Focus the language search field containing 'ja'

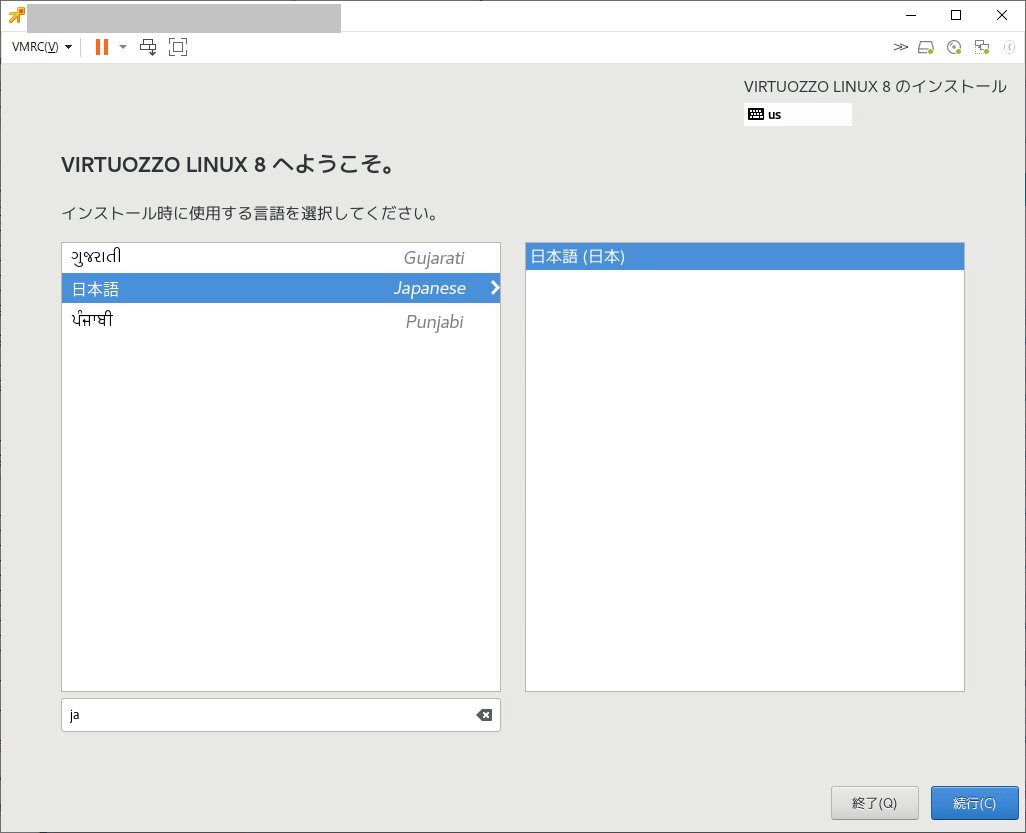click(281, 715)
